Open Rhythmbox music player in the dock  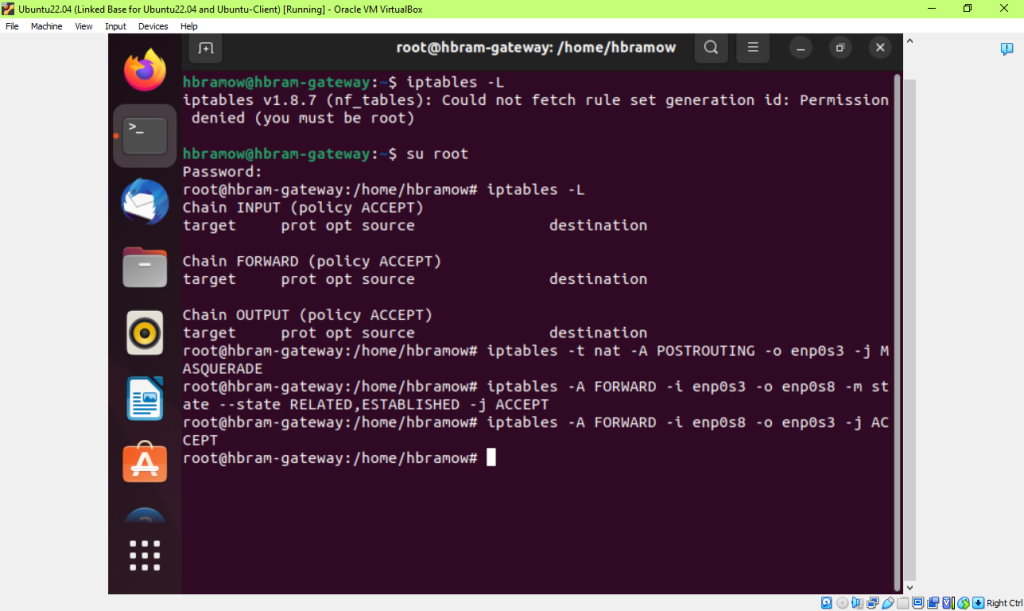point(144,333)
